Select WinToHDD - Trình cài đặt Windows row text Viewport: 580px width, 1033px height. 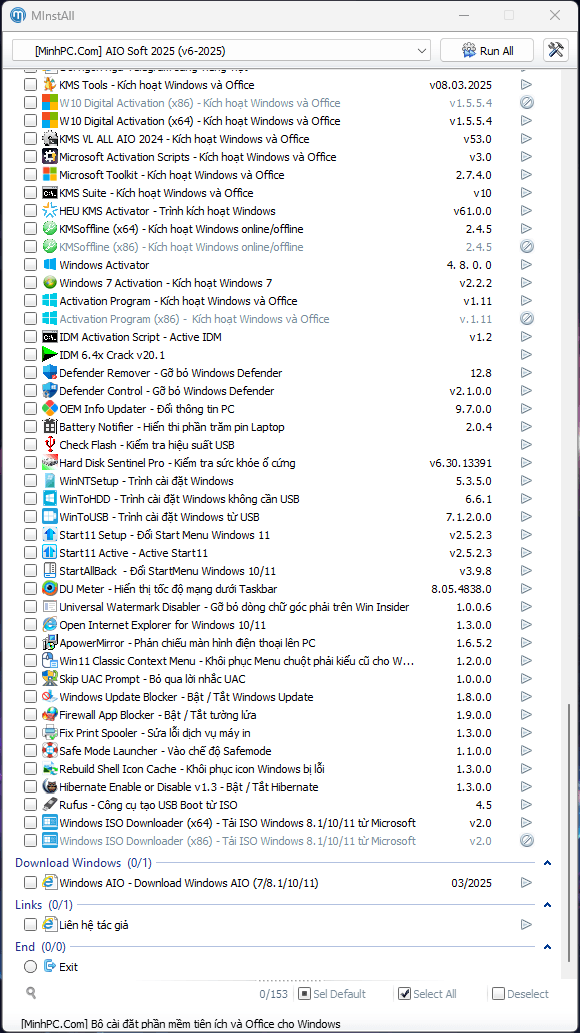(179, 499)
